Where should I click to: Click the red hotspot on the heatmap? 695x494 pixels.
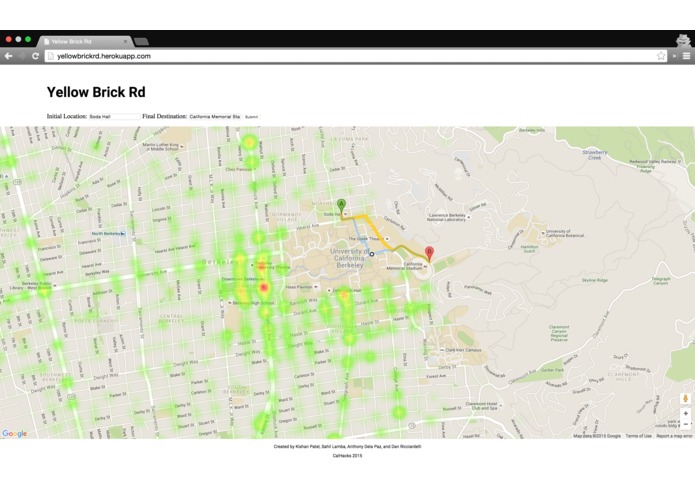pyautogui.click(x=264, y=288)
